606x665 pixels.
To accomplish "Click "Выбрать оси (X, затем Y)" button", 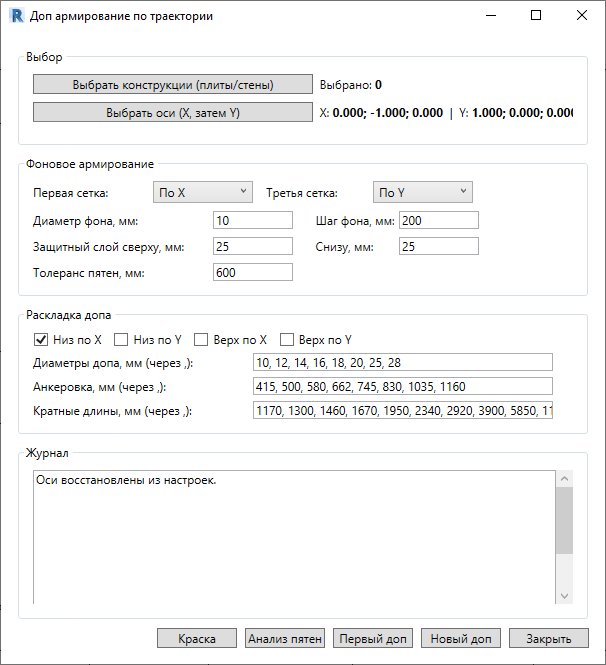I will coord(173,112).
